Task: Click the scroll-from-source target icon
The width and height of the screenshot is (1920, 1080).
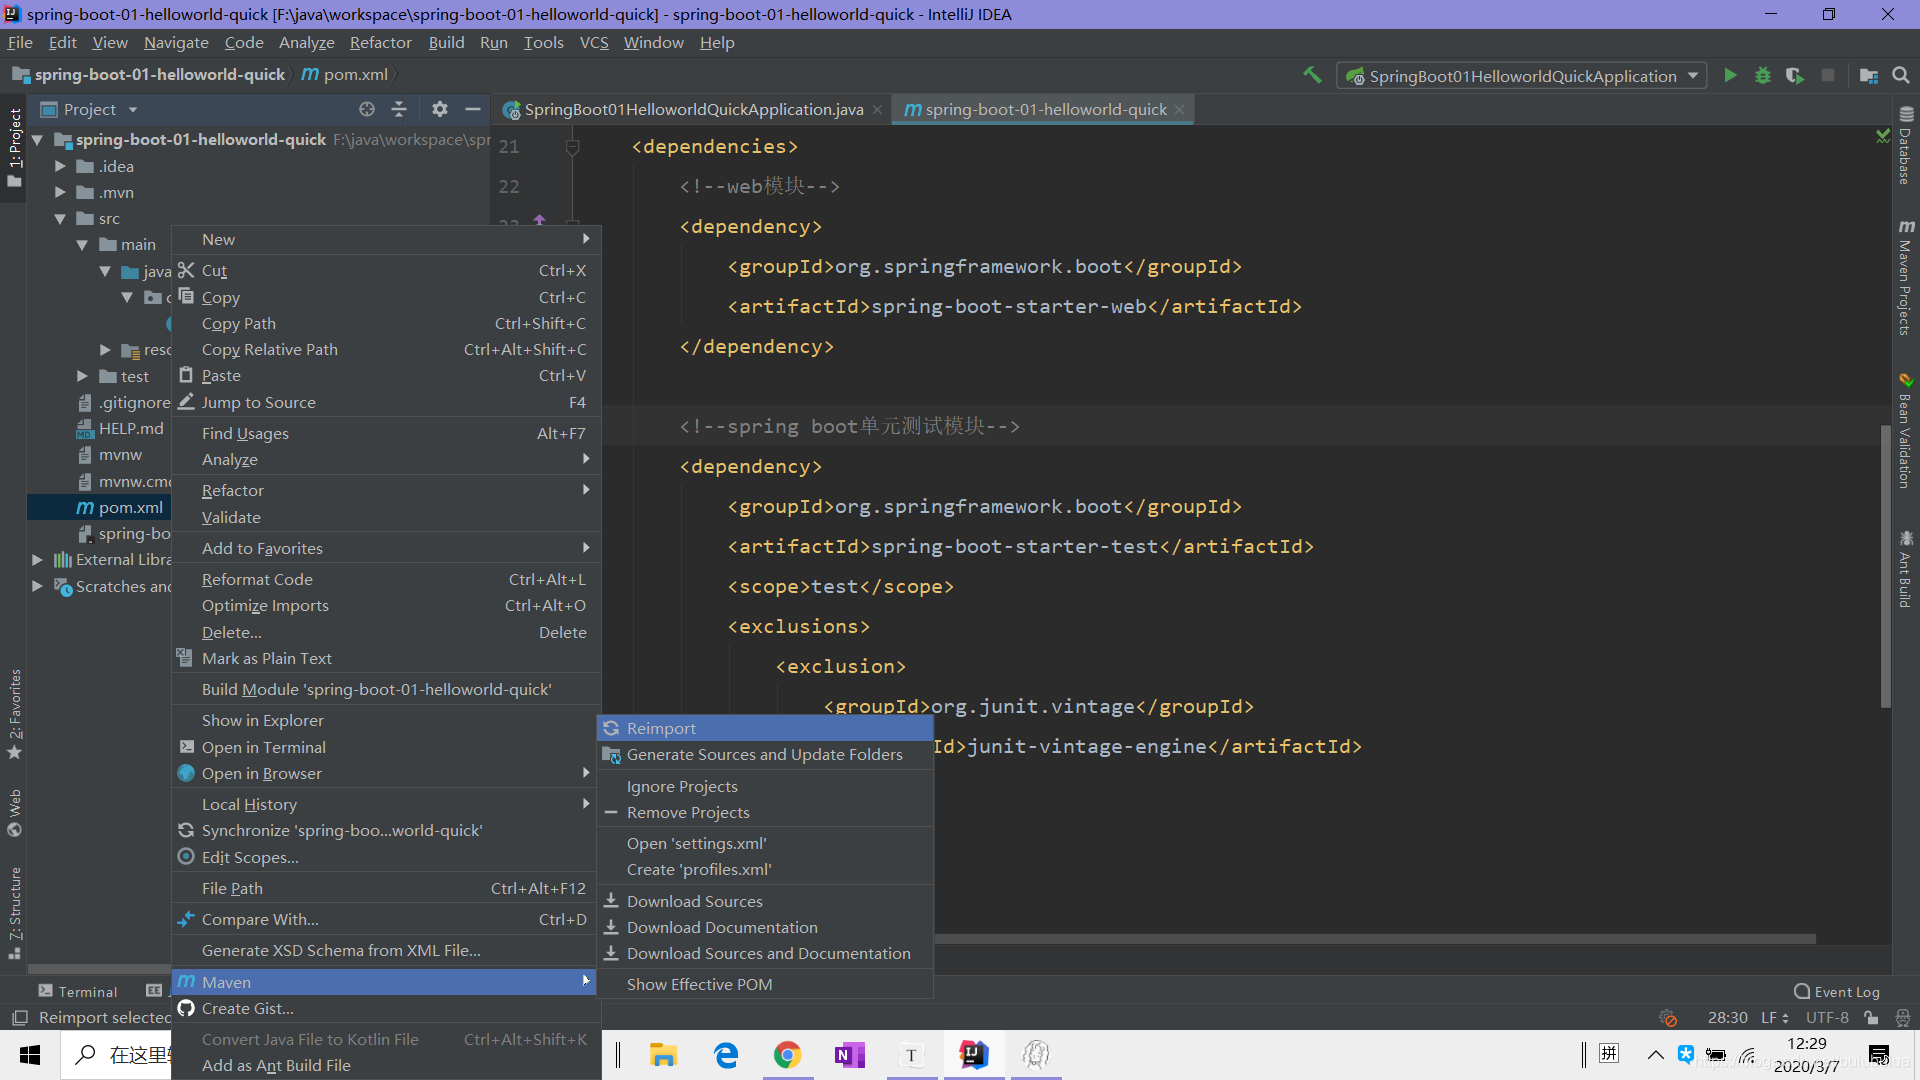Action: (367, 109)
